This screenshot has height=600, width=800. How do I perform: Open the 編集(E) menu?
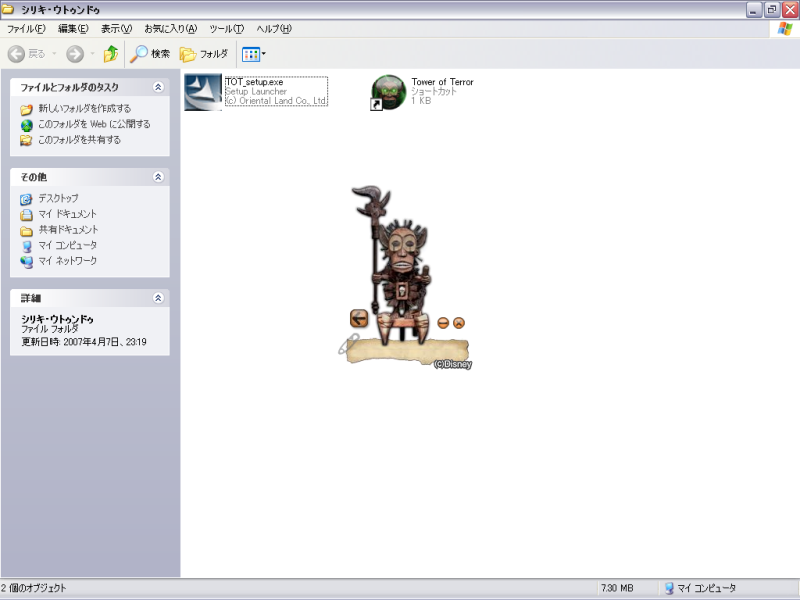pyautogui.click(x=73, y=29)
